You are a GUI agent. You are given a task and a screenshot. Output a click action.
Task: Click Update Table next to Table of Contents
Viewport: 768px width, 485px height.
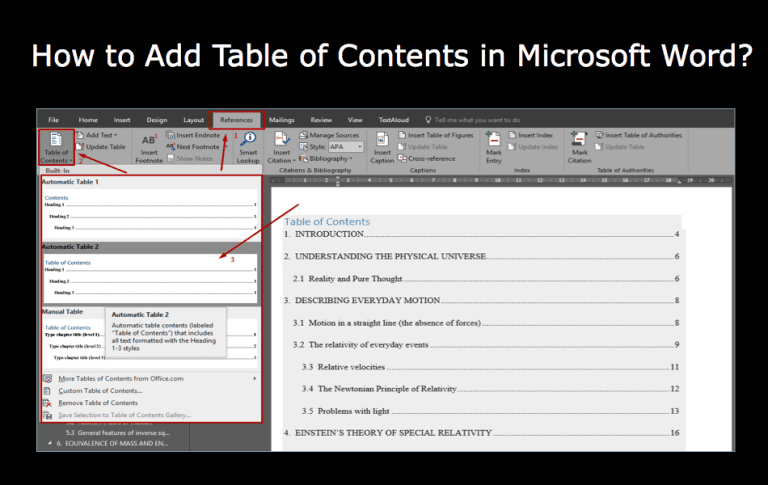tap(101, 146)
